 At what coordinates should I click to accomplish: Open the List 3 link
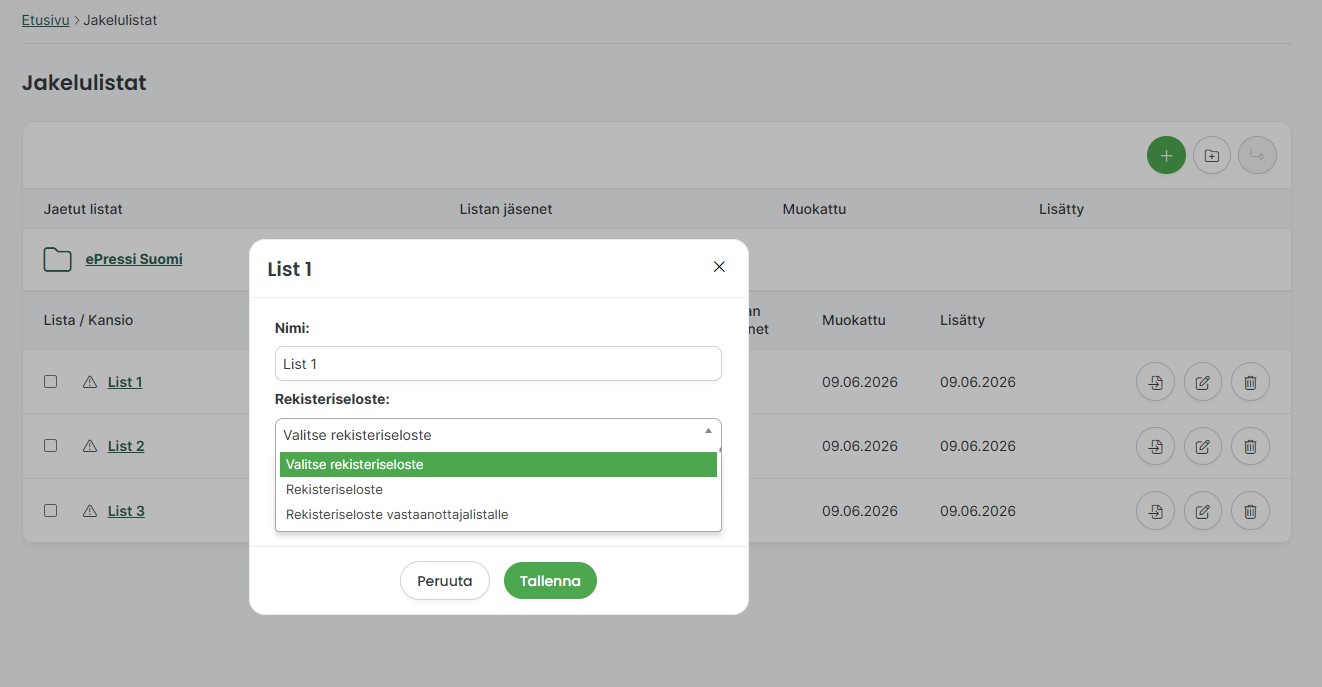pyautogui.click(x=126, y=511)
